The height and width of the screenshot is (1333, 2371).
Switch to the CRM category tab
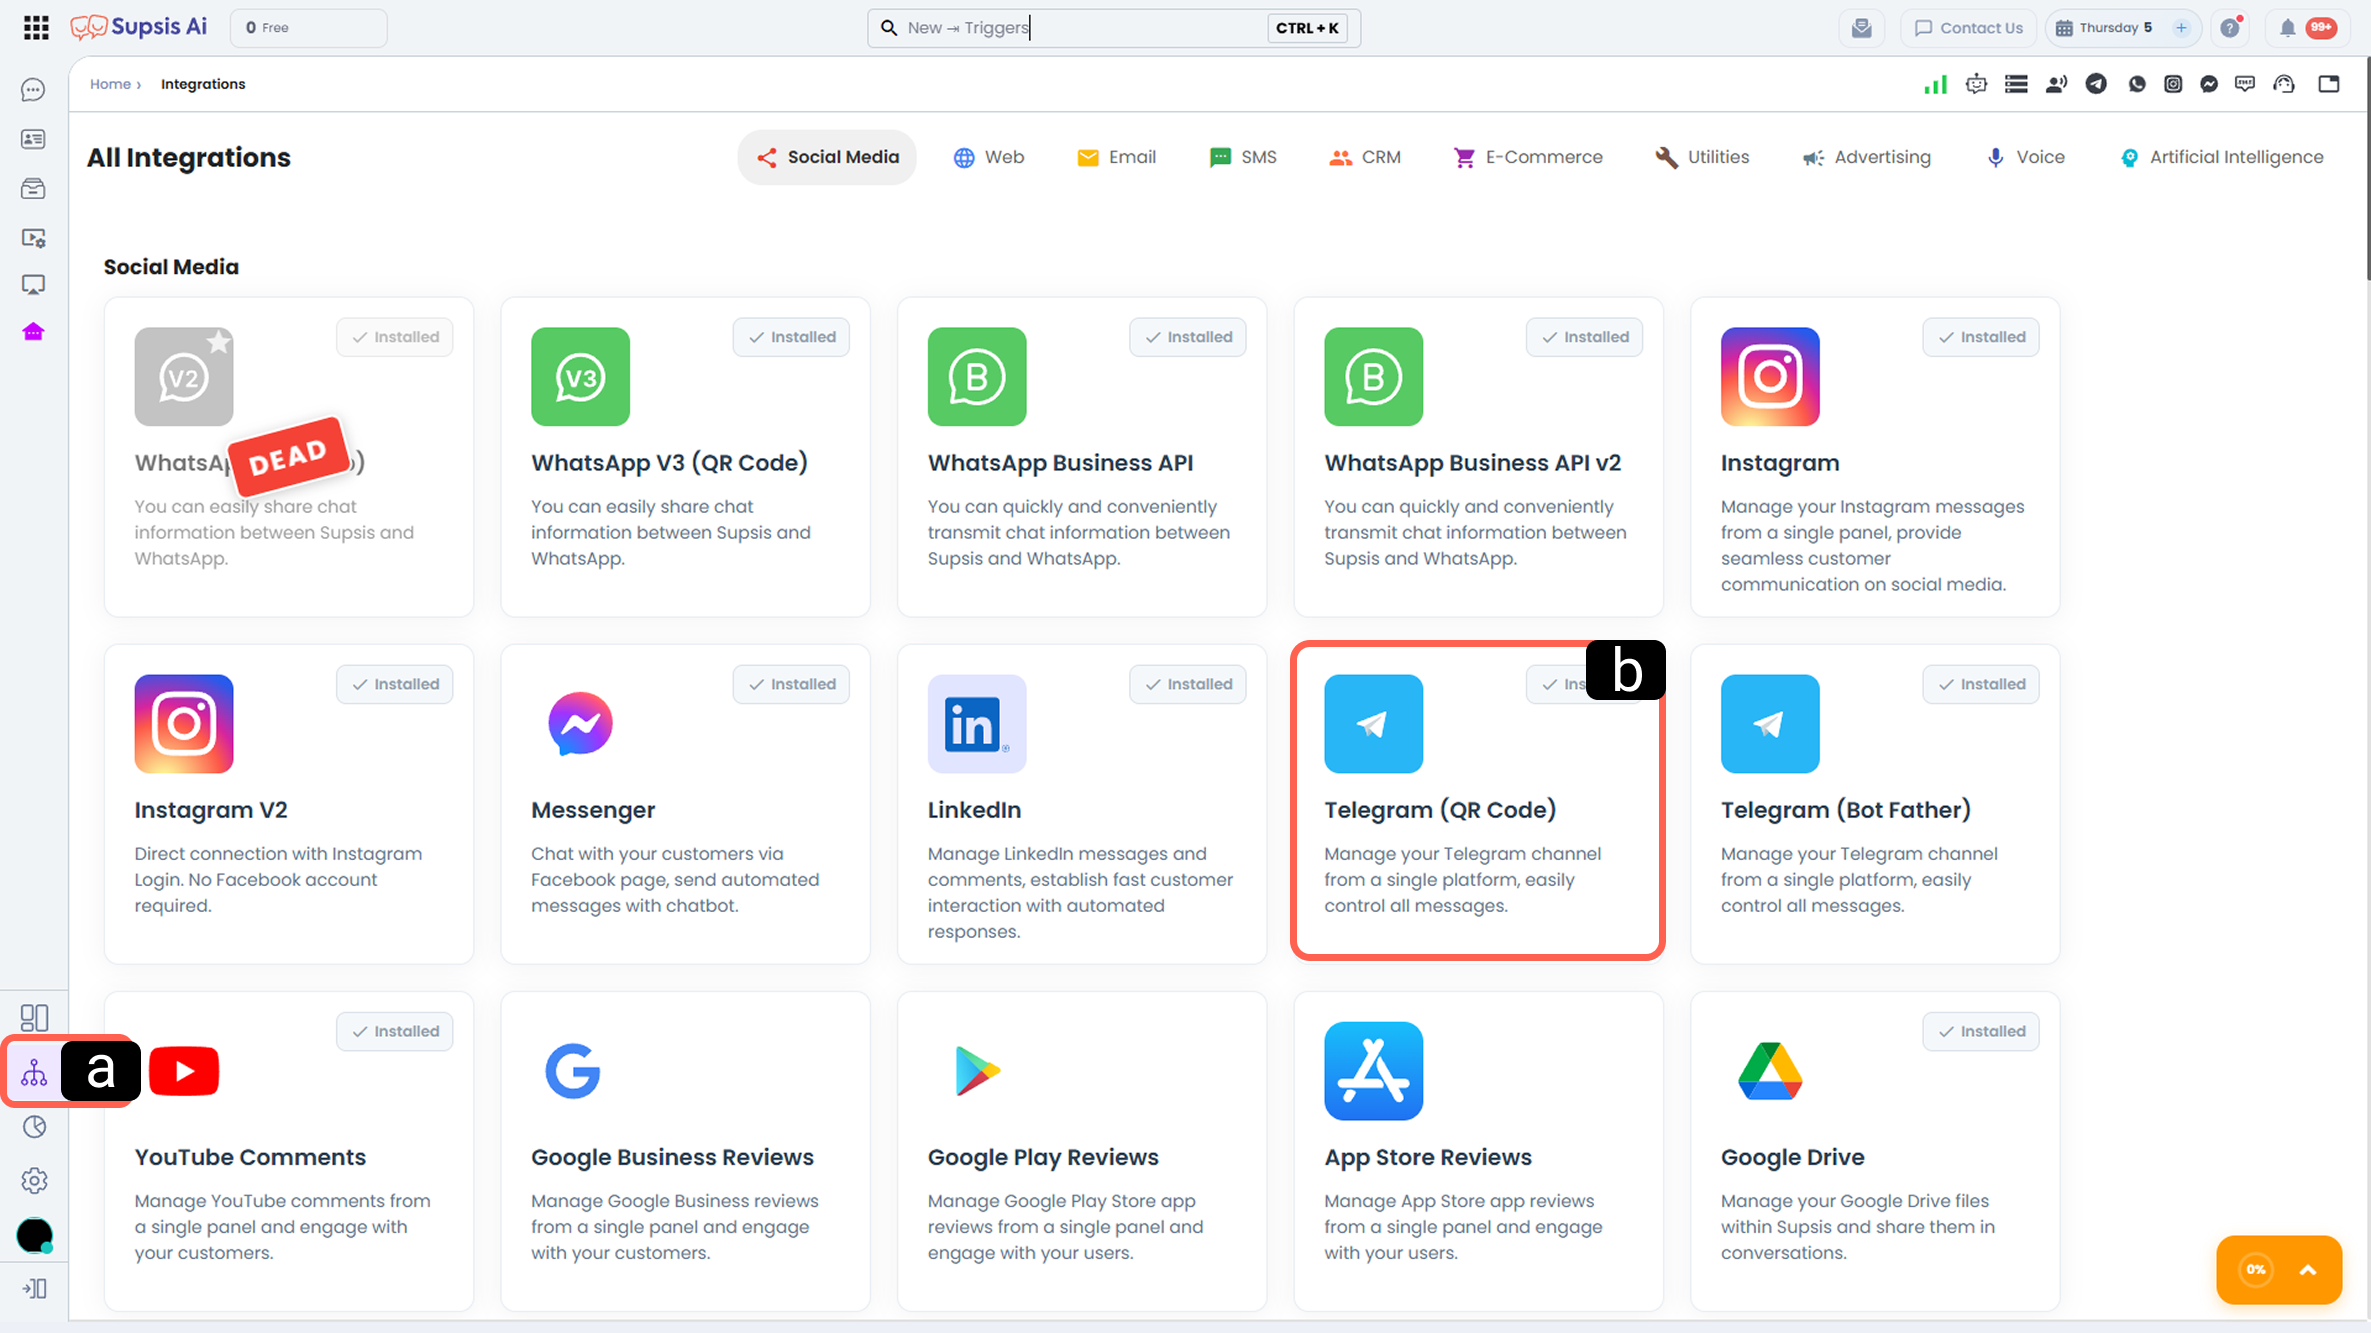pos(1365,157)
